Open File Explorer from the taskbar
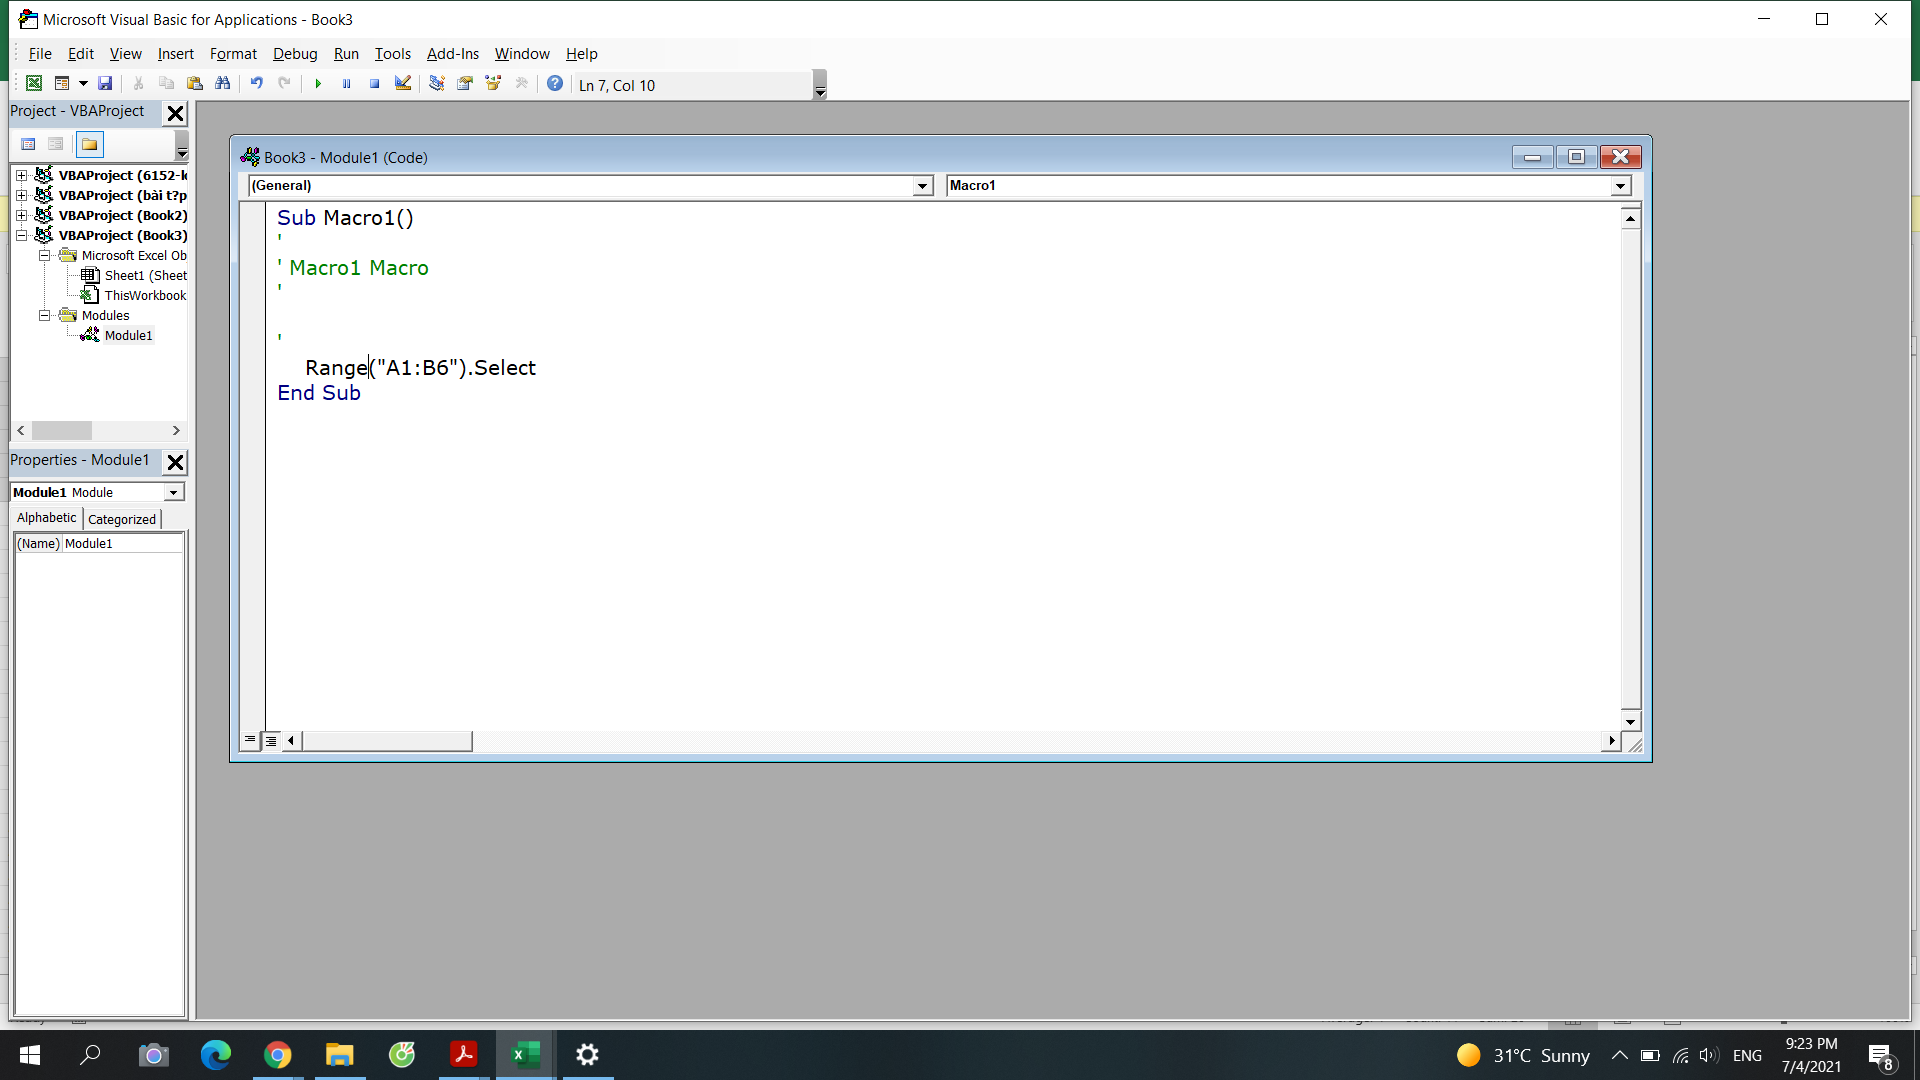Image resolution: width=1920 pixels, height=1080 pixels. [x=339, y=1055]
